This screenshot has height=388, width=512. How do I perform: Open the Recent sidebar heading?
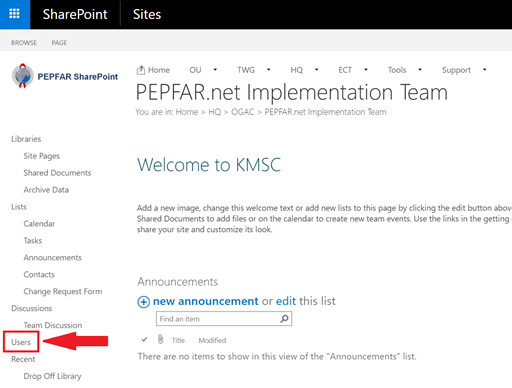coord(23,359)
